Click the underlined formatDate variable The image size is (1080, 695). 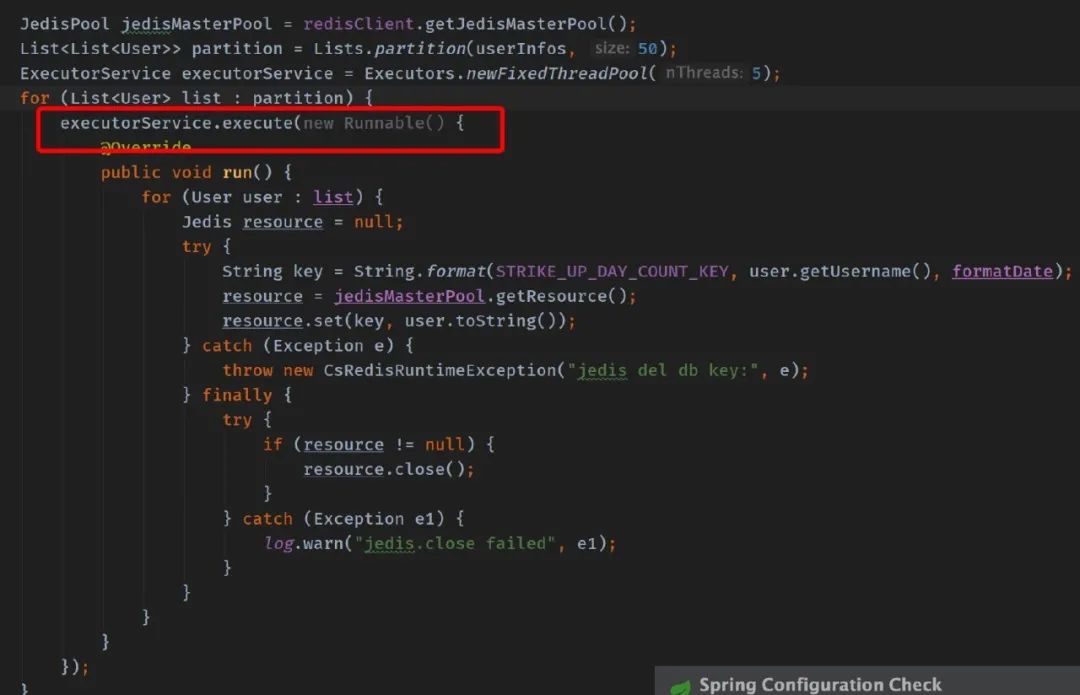tap(1002, 271)
